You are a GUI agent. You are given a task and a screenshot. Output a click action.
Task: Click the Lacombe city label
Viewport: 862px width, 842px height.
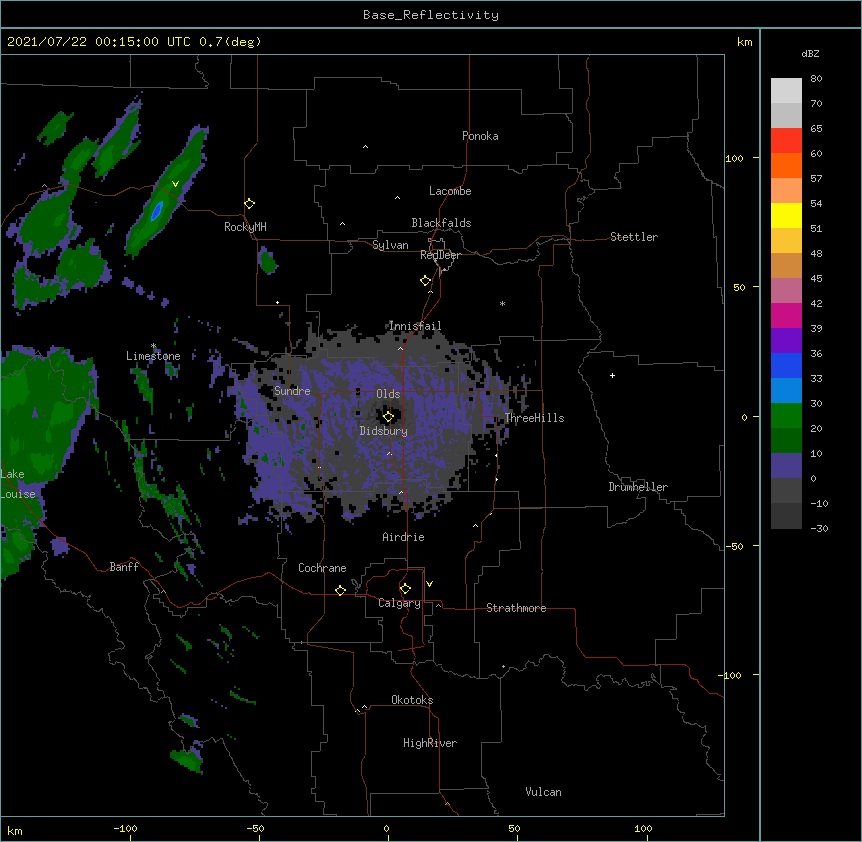(x=450, y=191)
